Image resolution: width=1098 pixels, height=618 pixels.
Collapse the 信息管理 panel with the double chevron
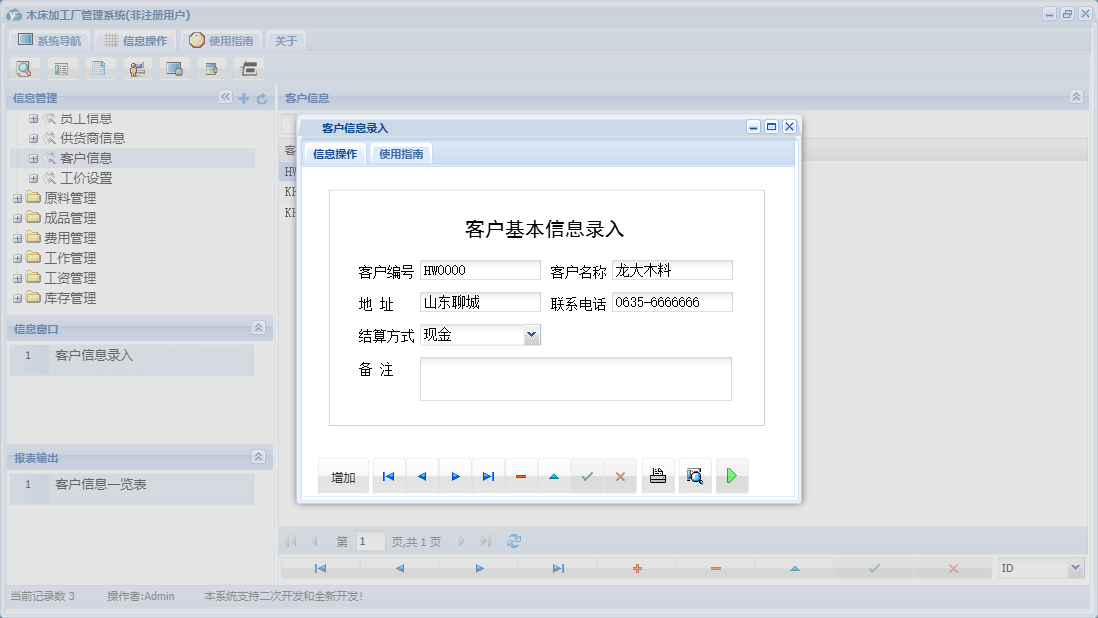click(x=225, y=97)
